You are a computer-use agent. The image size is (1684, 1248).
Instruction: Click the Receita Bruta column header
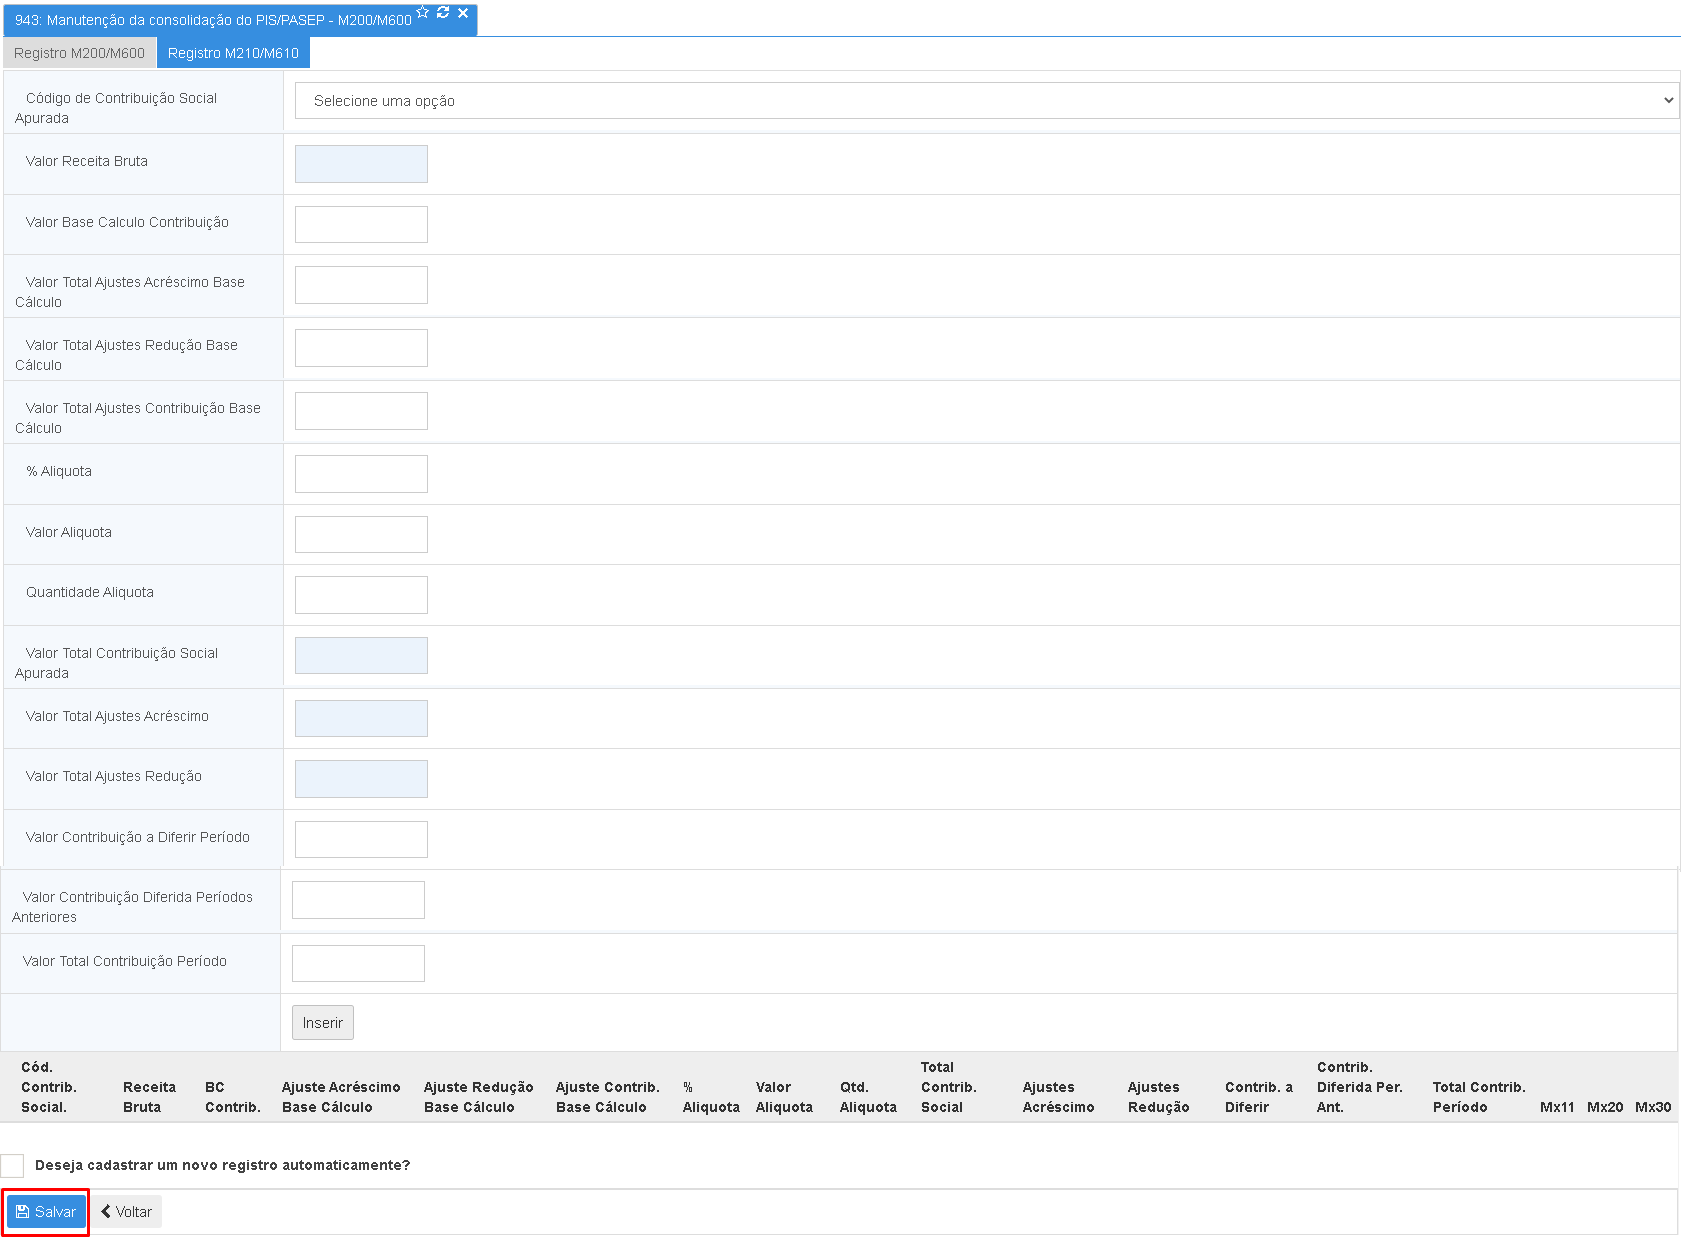(x=149, y=1098)
